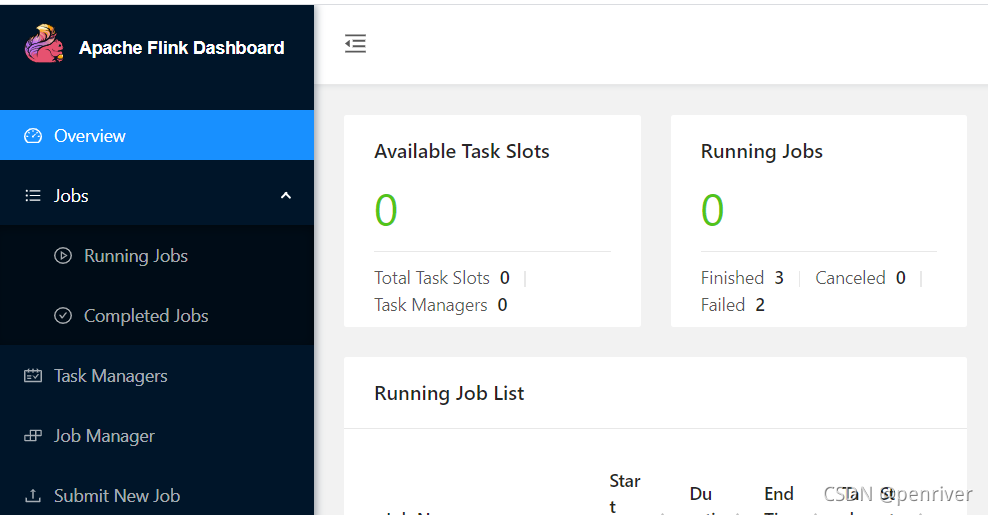Click the End Time column header

coord(779,501)
